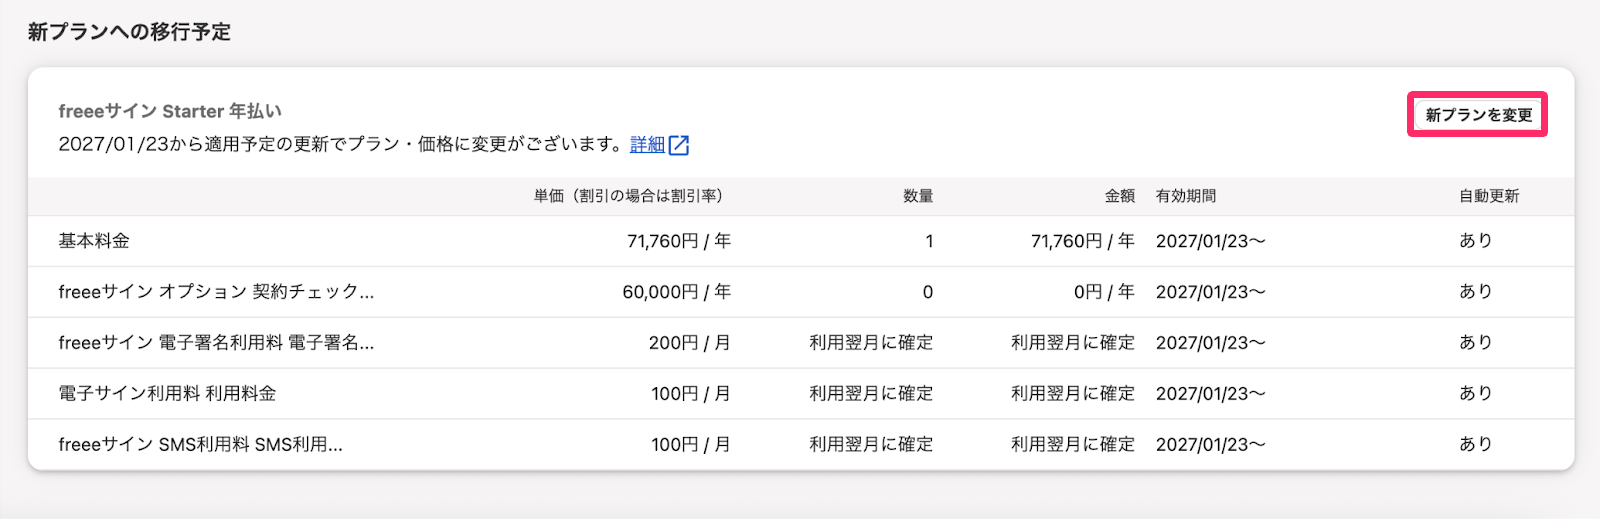Click the 60,000円 / 年 unit price

[677, 292]
